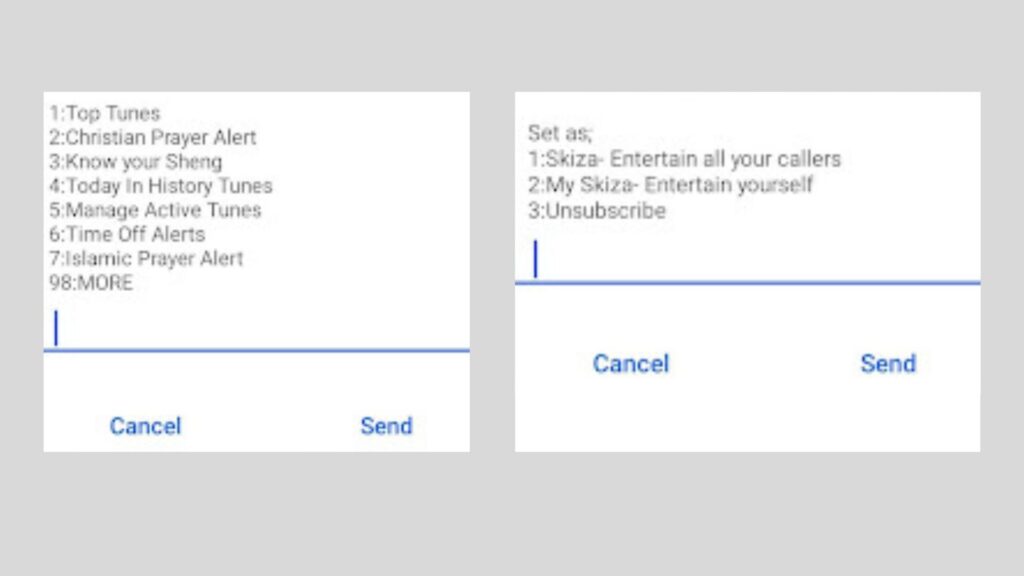Select 2:My Skiza- Entertain yourself
The image size is (1024, 576).
click(671, 185)
